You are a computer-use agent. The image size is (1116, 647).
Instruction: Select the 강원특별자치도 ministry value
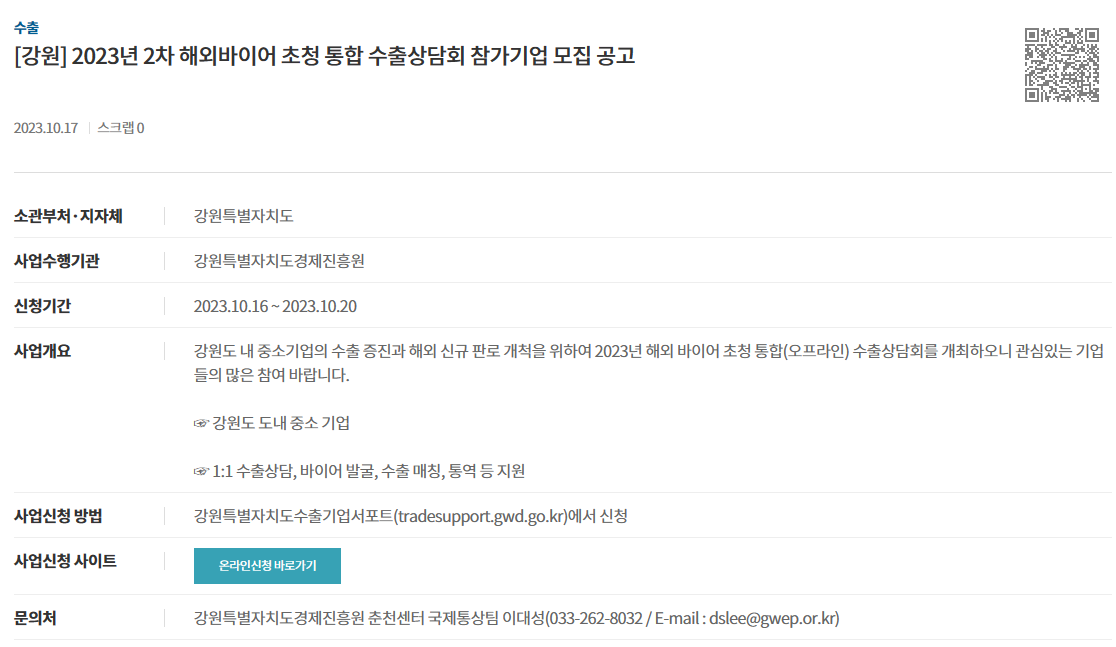point(243,216)
